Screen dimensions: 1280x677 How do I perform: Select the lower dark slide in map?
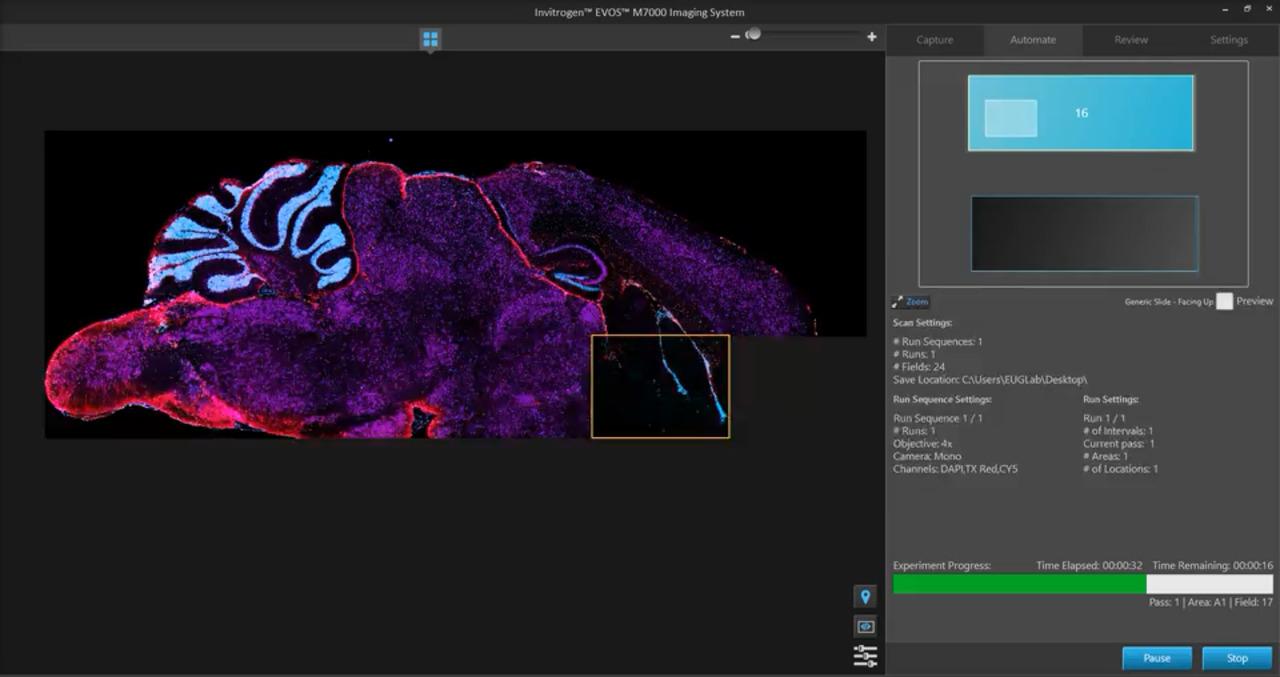pos(1084,233)
